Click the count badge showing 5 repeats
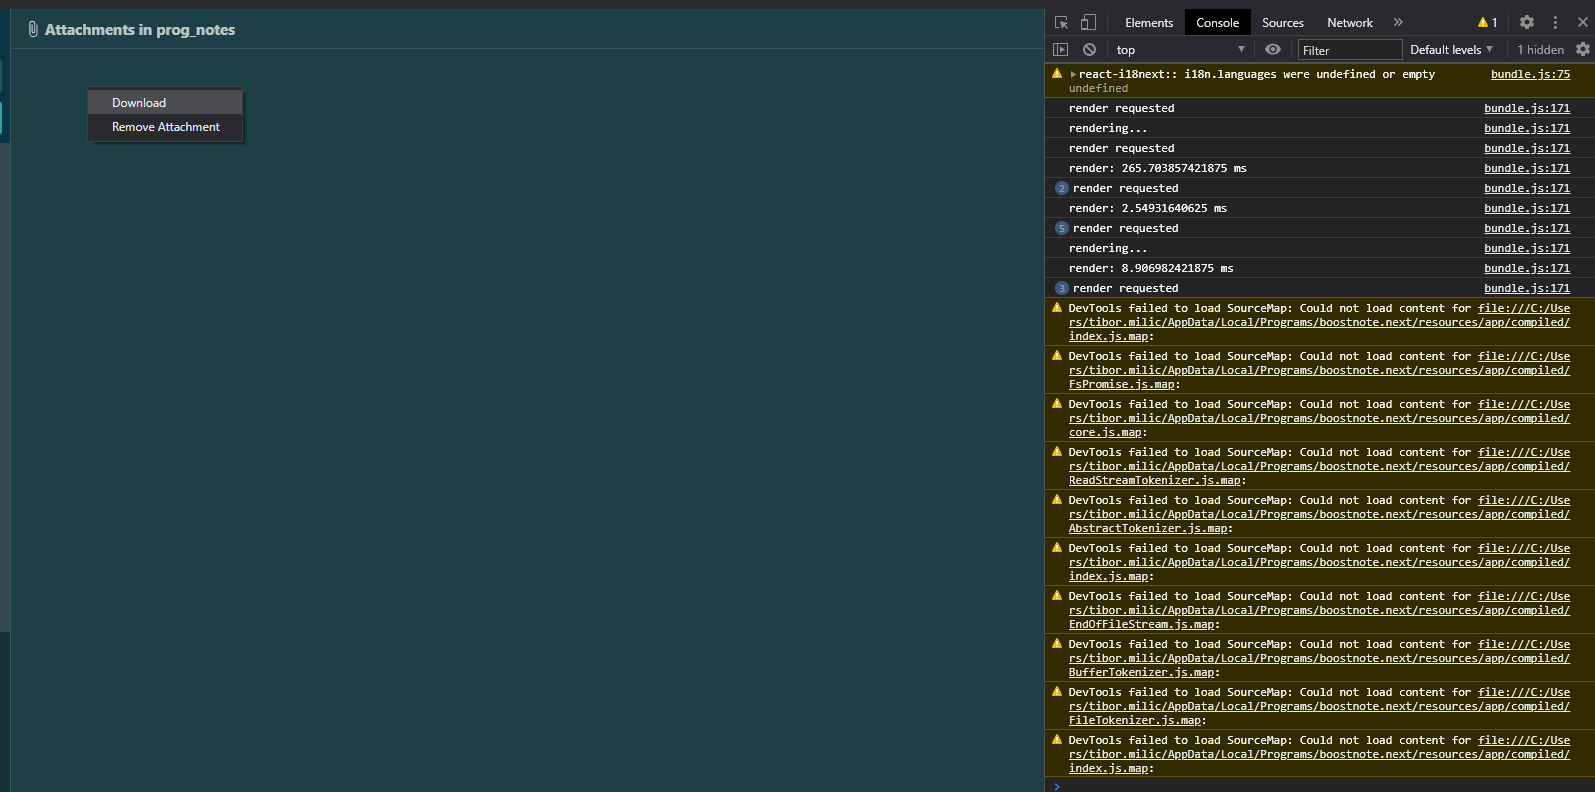Screen dimensions: 1595x792 (x=1062, y=228)
